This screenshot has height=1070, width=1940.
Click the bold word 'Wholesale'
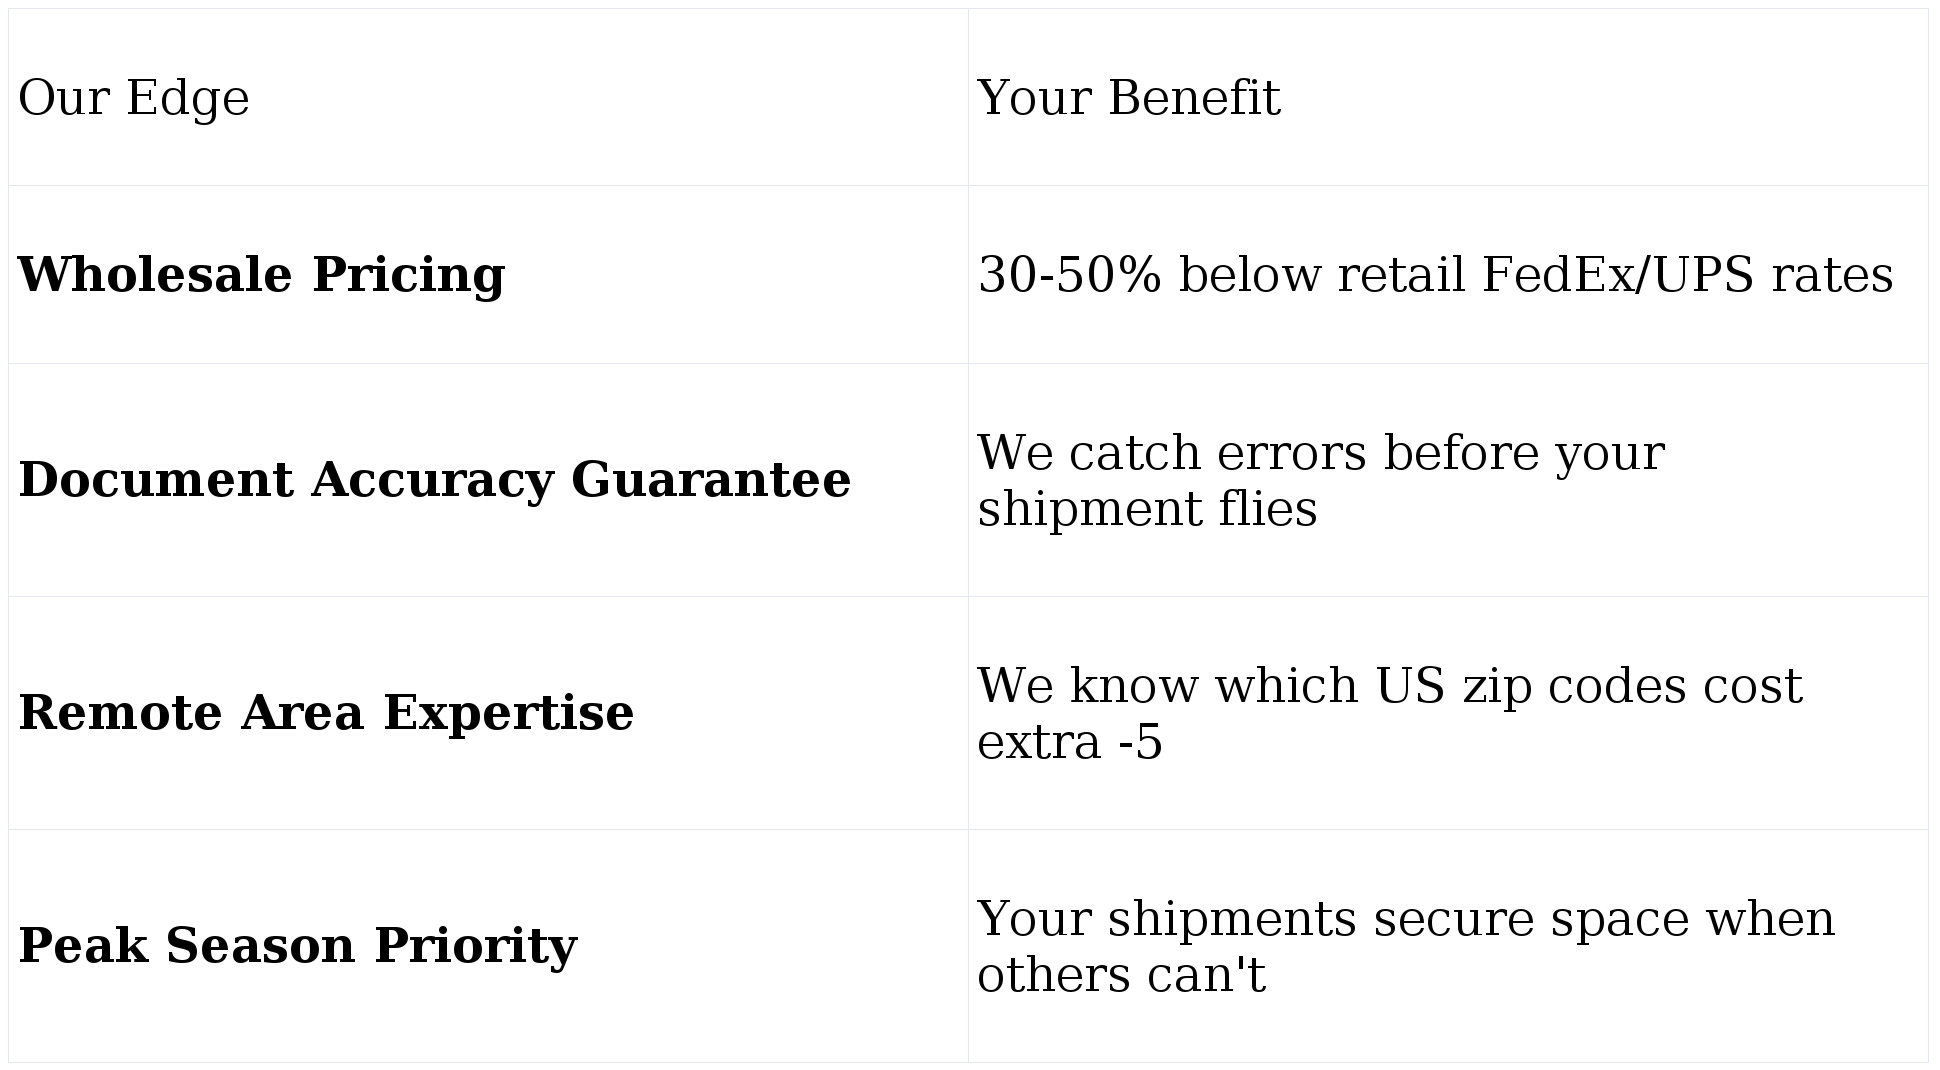pyautogui.click(x=155, y=275)
